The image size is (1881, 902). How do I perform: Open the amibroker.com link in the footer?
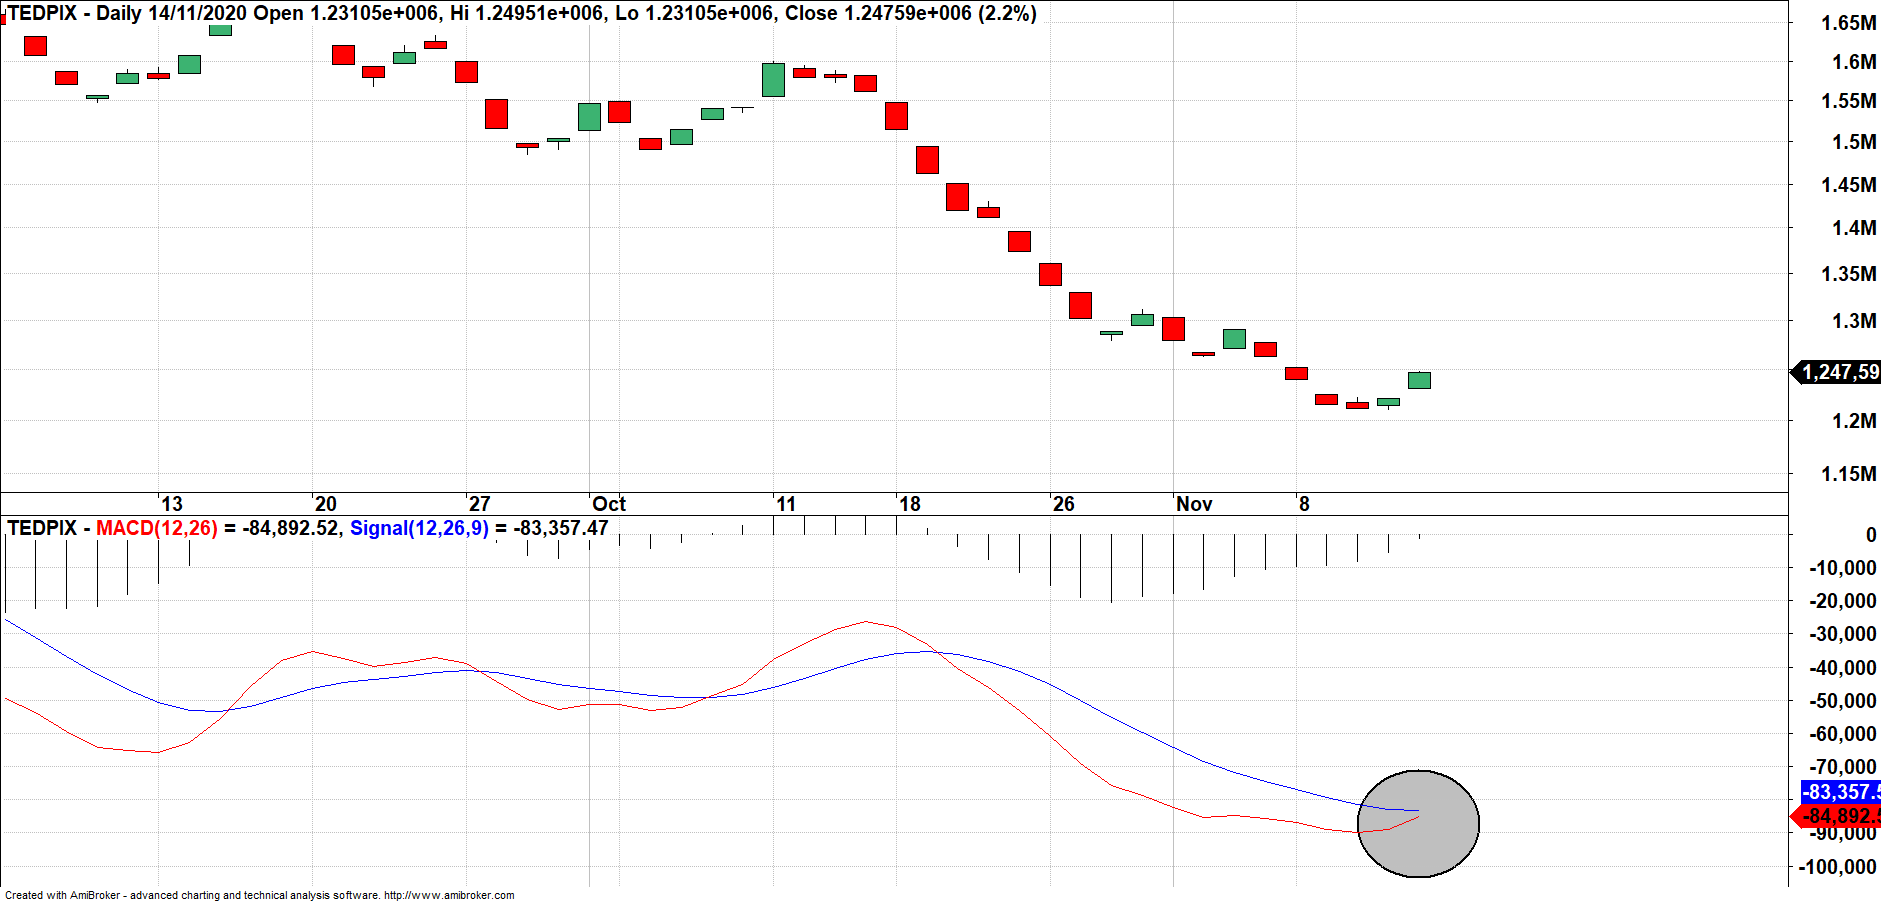click(449, 895)
